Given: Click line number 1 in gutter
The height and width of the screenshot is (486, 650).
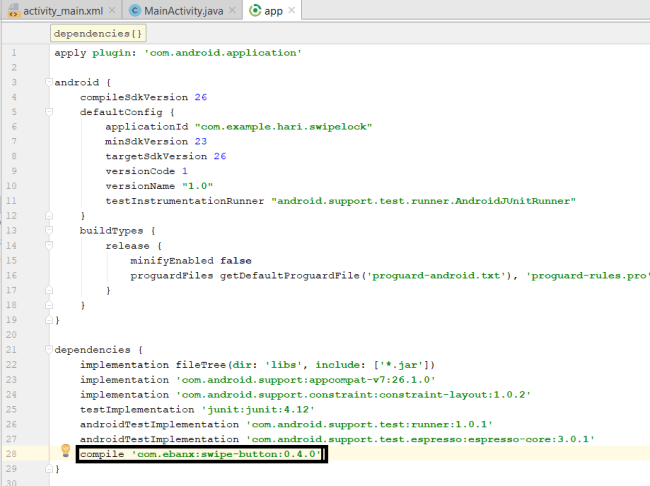Looking at the screenshot, I should click(14, 53).
